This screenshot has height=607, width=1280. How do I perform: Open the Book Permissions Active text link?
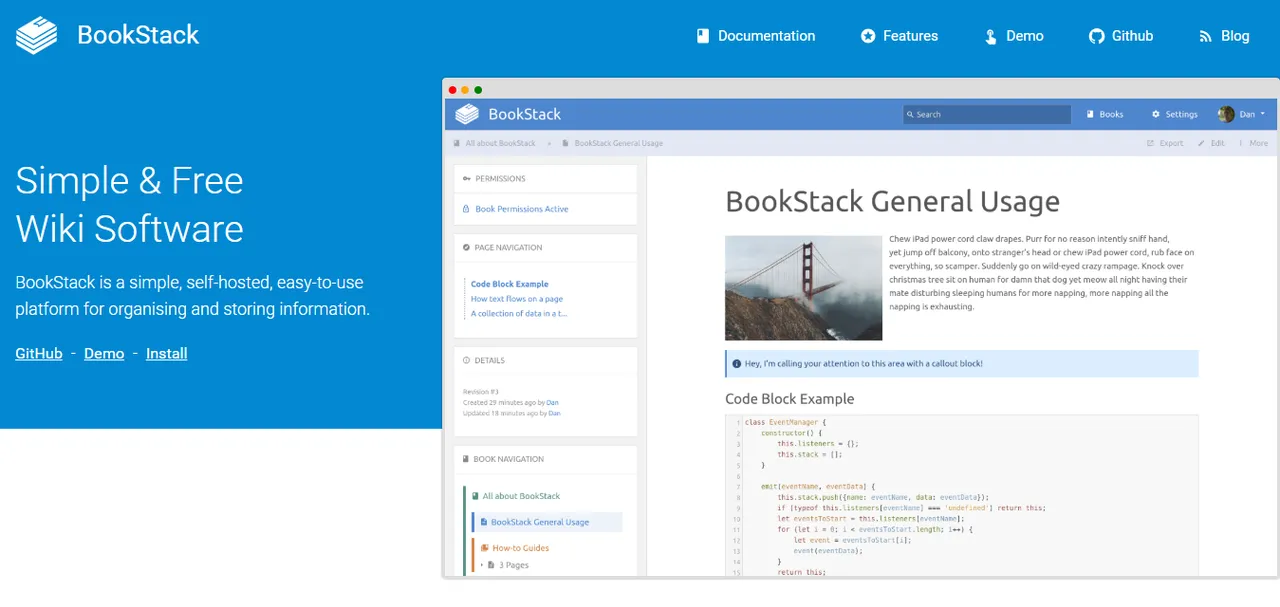pos(522,209)
